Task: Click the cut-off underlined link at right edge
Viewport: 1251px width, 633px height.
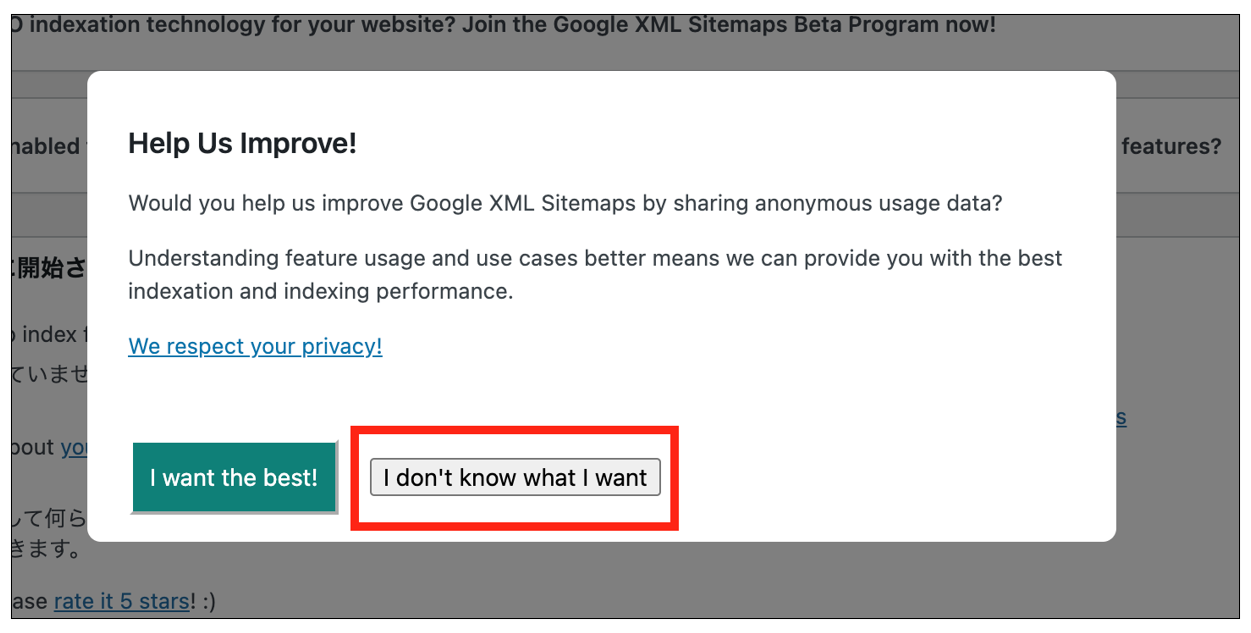Action: click(x=1121, y=417)
